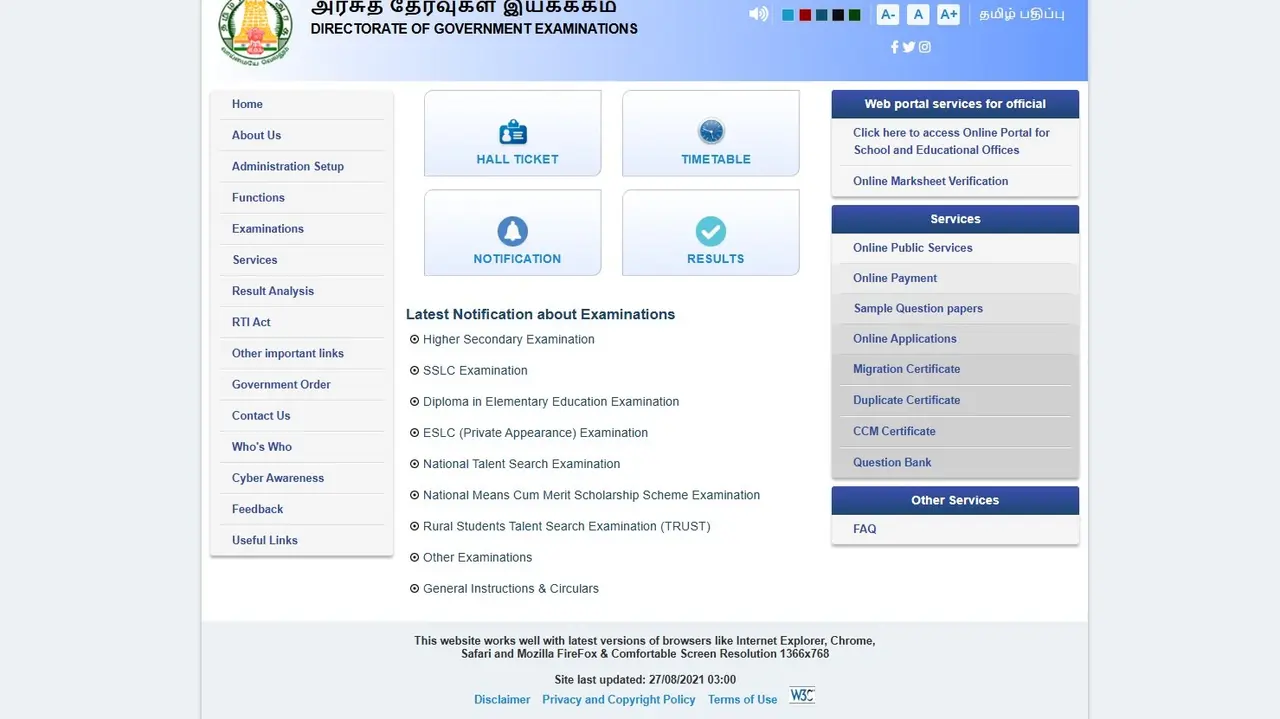The height and width of the screenshot is (719, 1280).
Task: Open Hall Ticket via the ticket icon
Action: pyautogui.click(x=512, y=131)
